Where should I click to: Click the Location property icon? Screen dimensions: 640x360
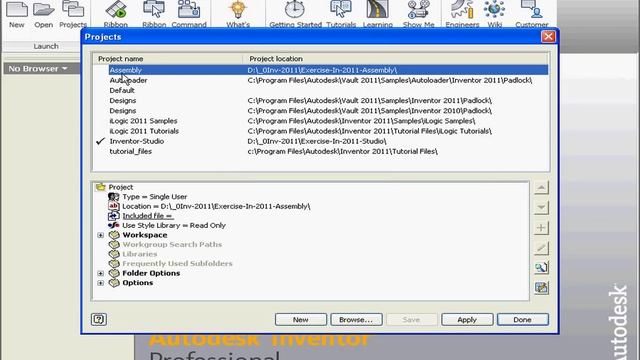click(x=114, y=206)
